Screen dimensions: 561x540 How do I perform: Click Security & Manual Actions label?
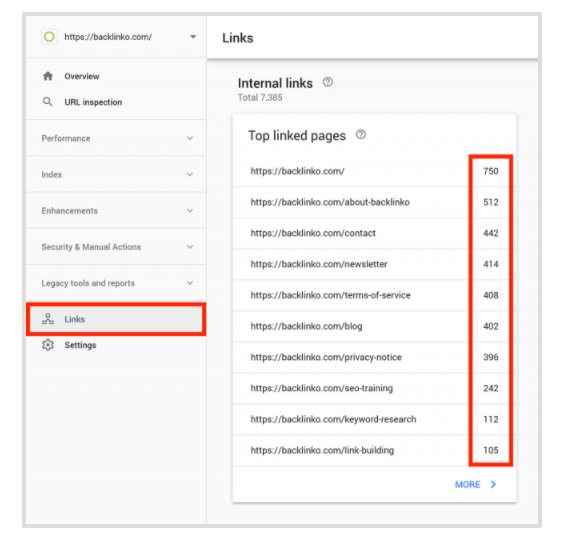pos(91,247)
